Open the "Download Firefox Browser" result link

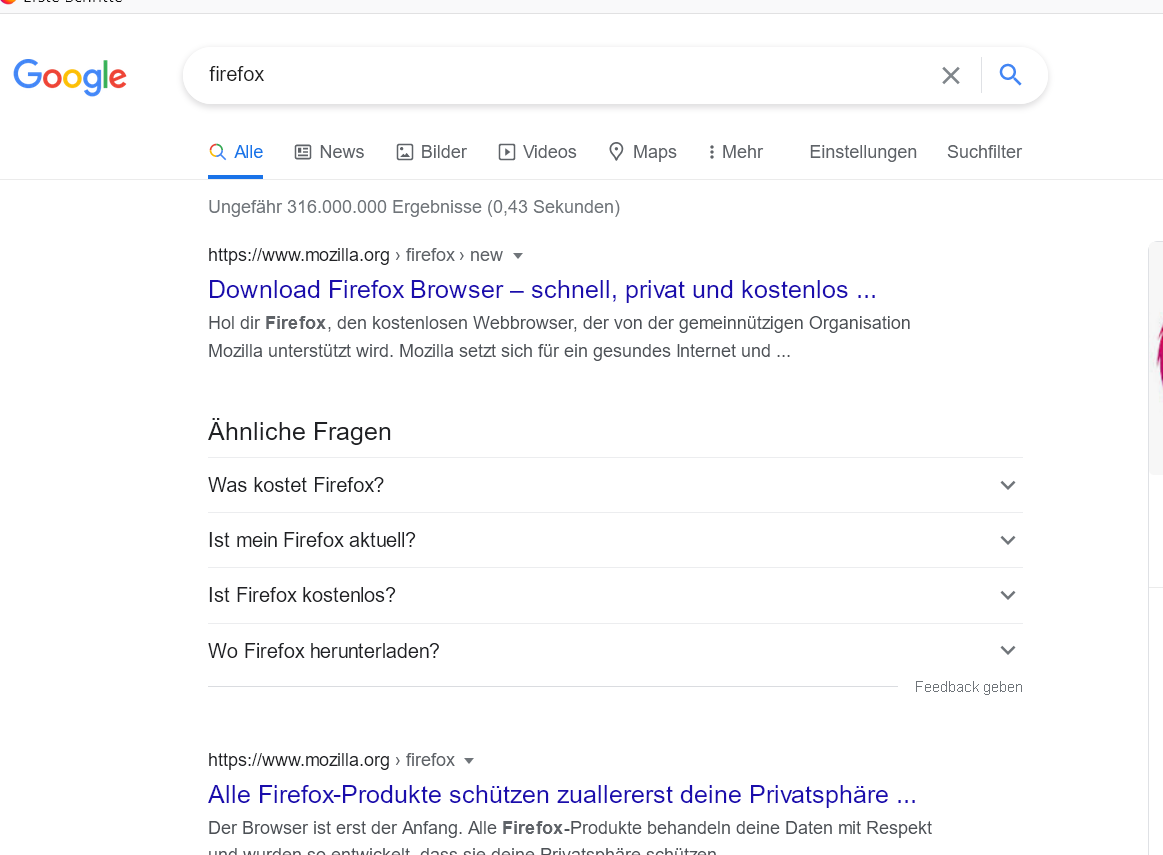click(x=542, y=290)
